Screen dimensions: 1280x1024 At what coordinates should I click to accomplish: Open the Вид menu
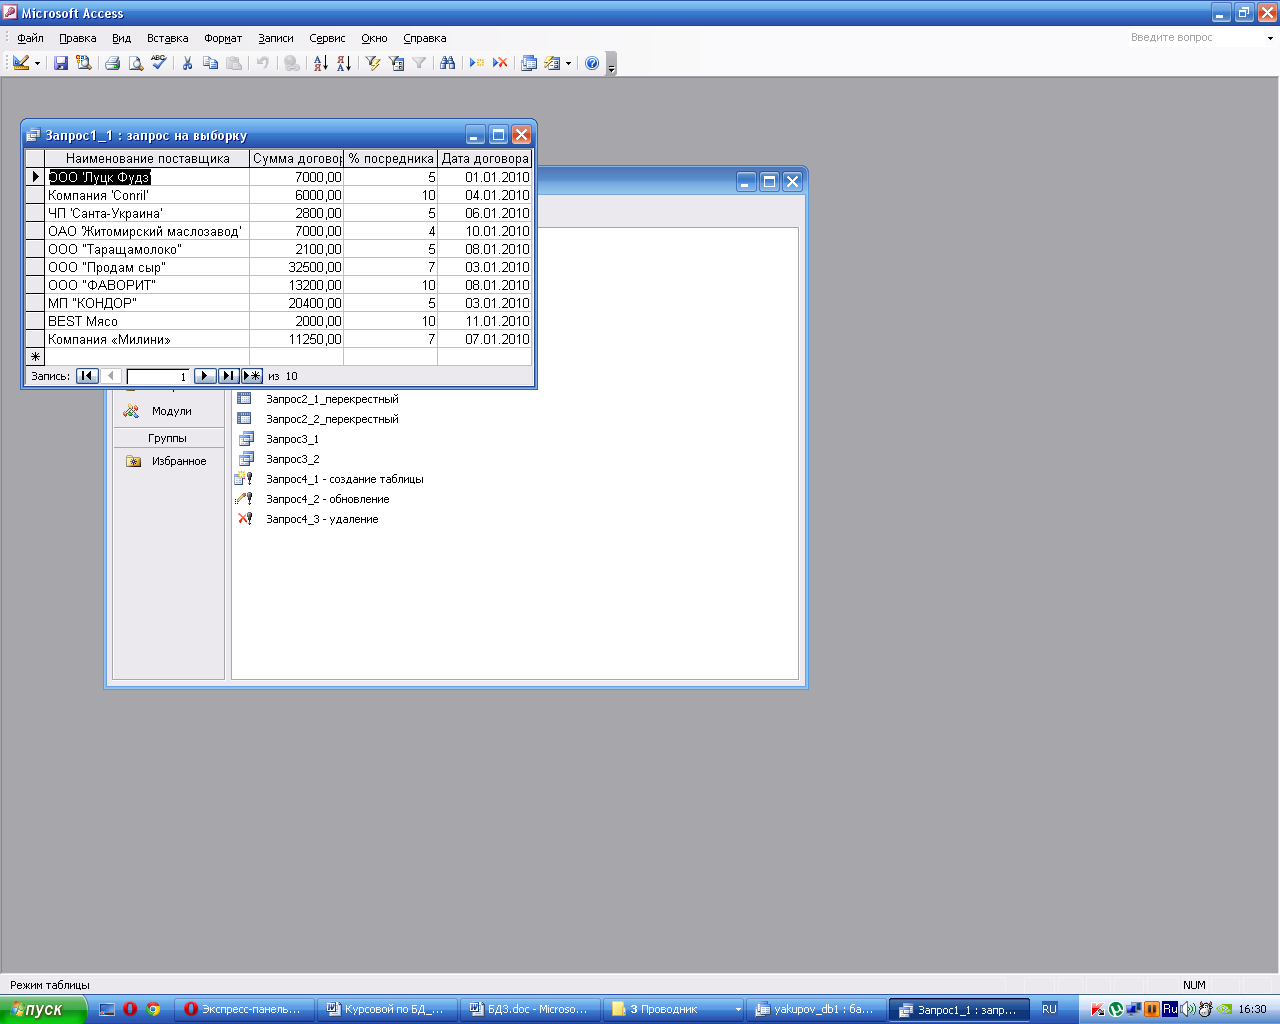pyautogui.click(x=121, y=38)
